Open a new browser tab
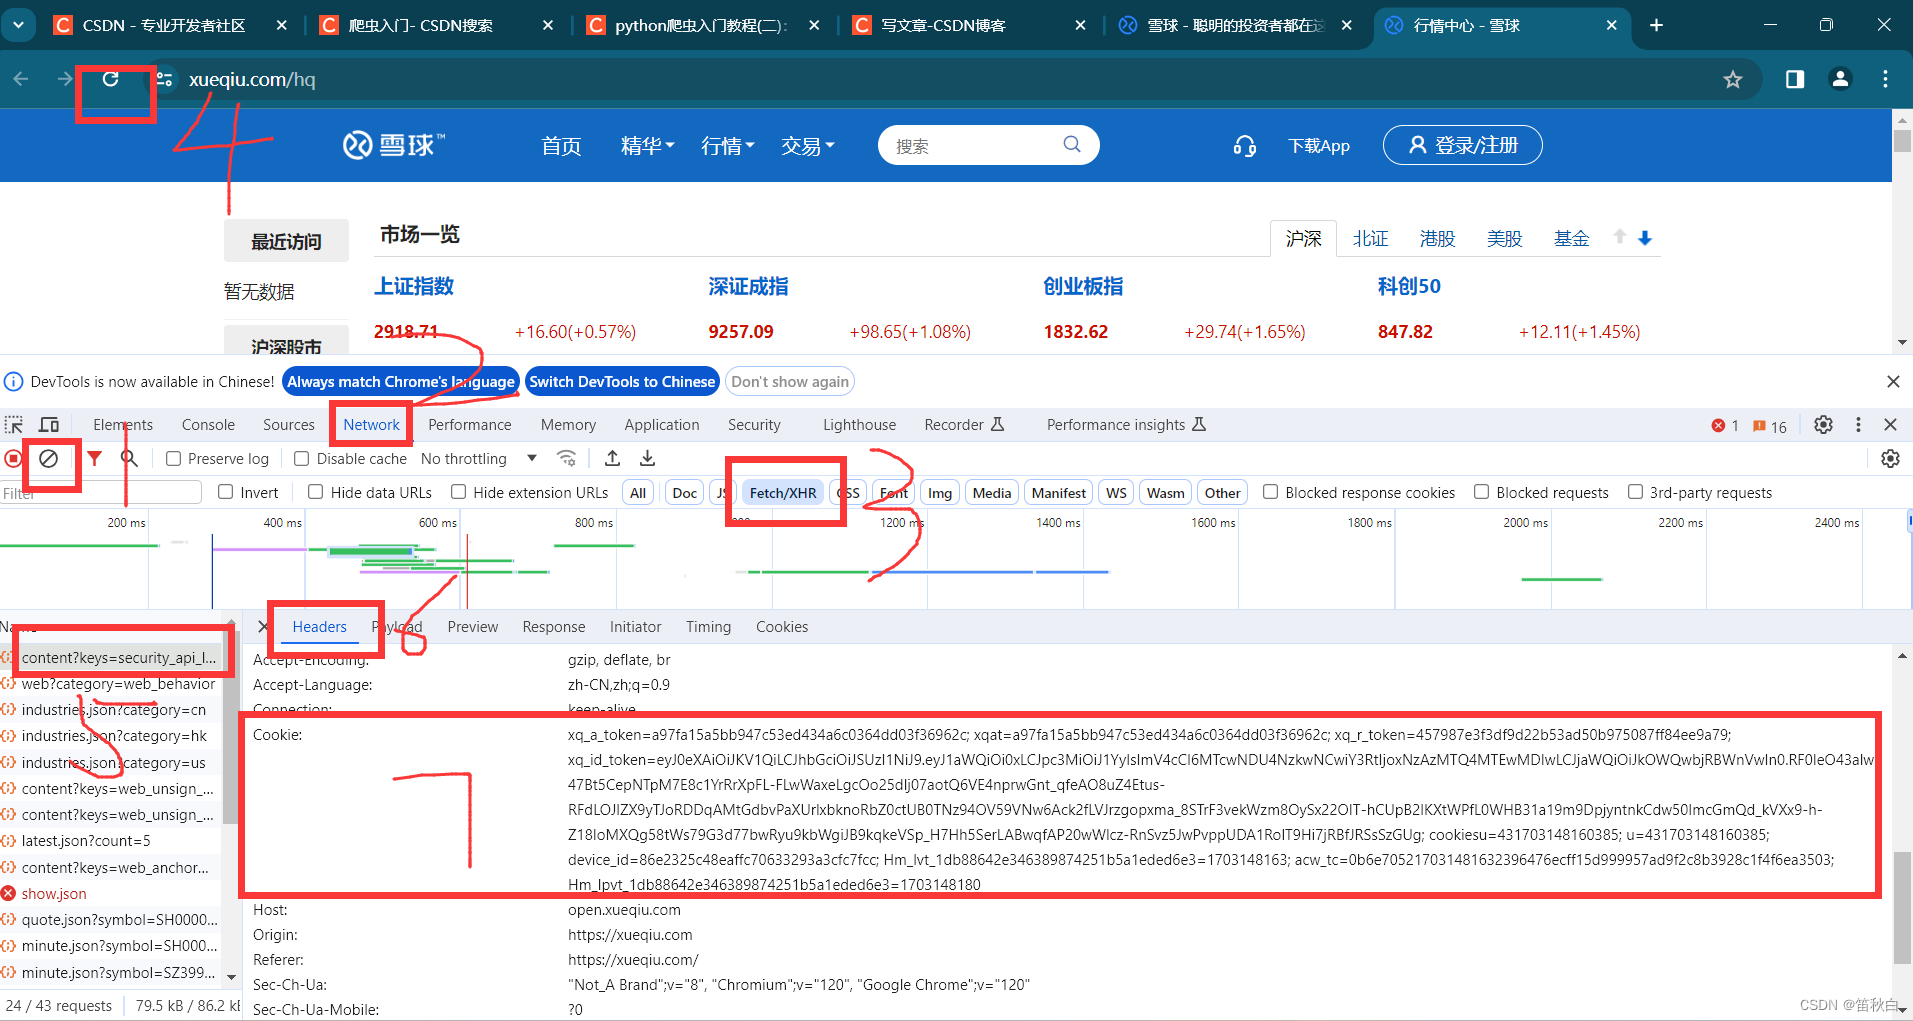Image resolution: width=1913 pixels, height=1021 pixels. click(1656, 25)
